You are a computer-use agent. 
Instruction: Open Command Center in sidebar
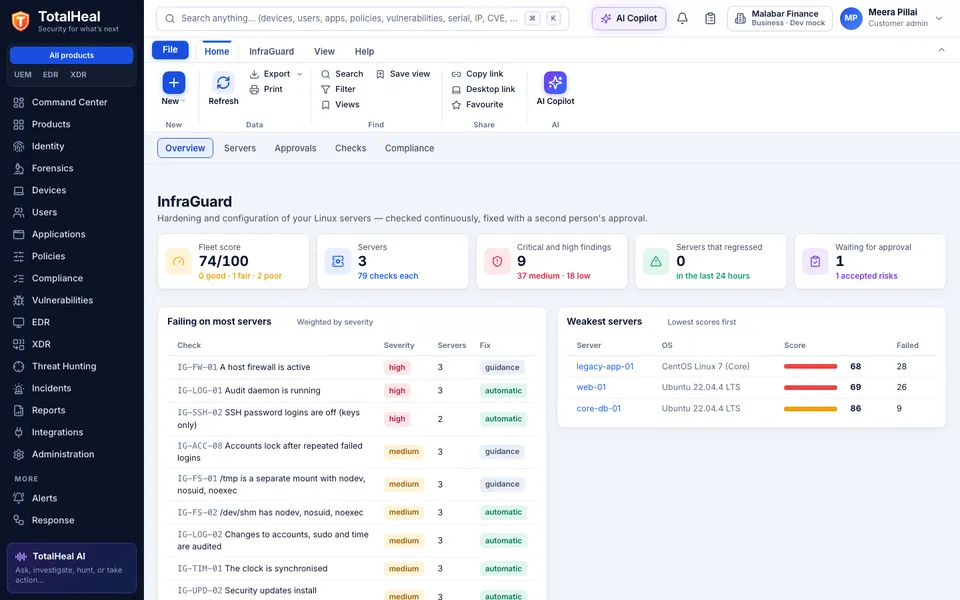coord(69,102)
